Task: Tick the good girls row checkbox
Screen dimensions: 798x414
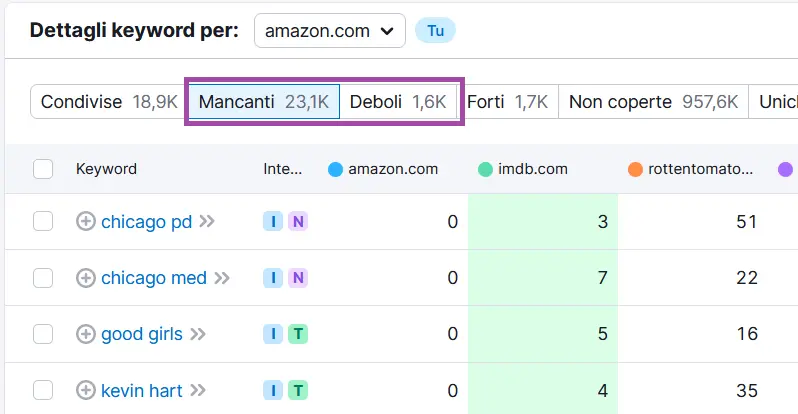Action: 43,334
